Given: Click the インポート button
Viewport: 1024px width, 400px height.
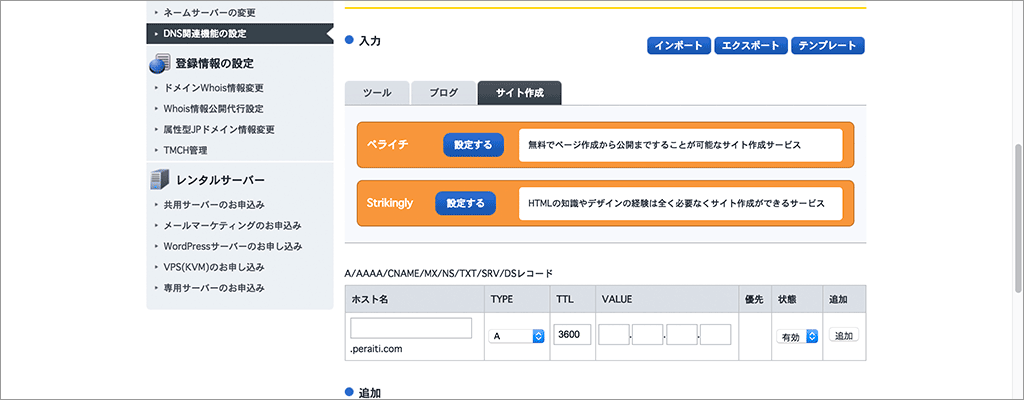Looking at the screenshot, I should 679,46.
